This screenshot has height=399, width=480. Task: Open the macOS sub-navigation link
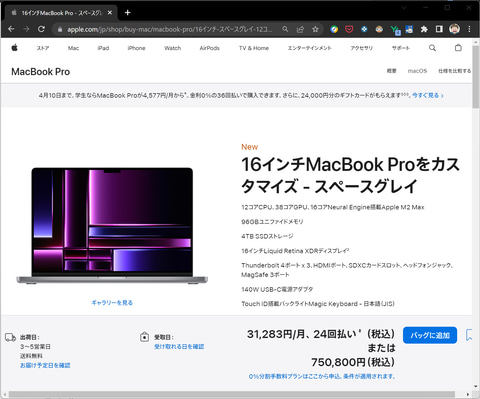[x=417, y=71]
